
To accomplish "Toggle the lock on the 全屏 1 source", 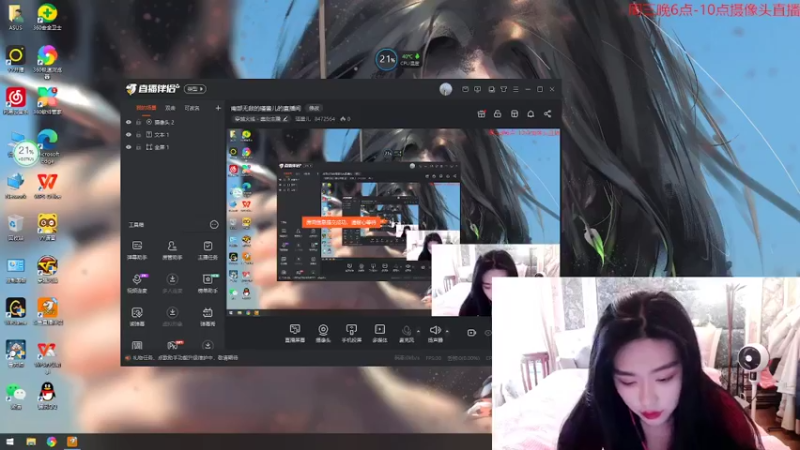I will (138, 147).
